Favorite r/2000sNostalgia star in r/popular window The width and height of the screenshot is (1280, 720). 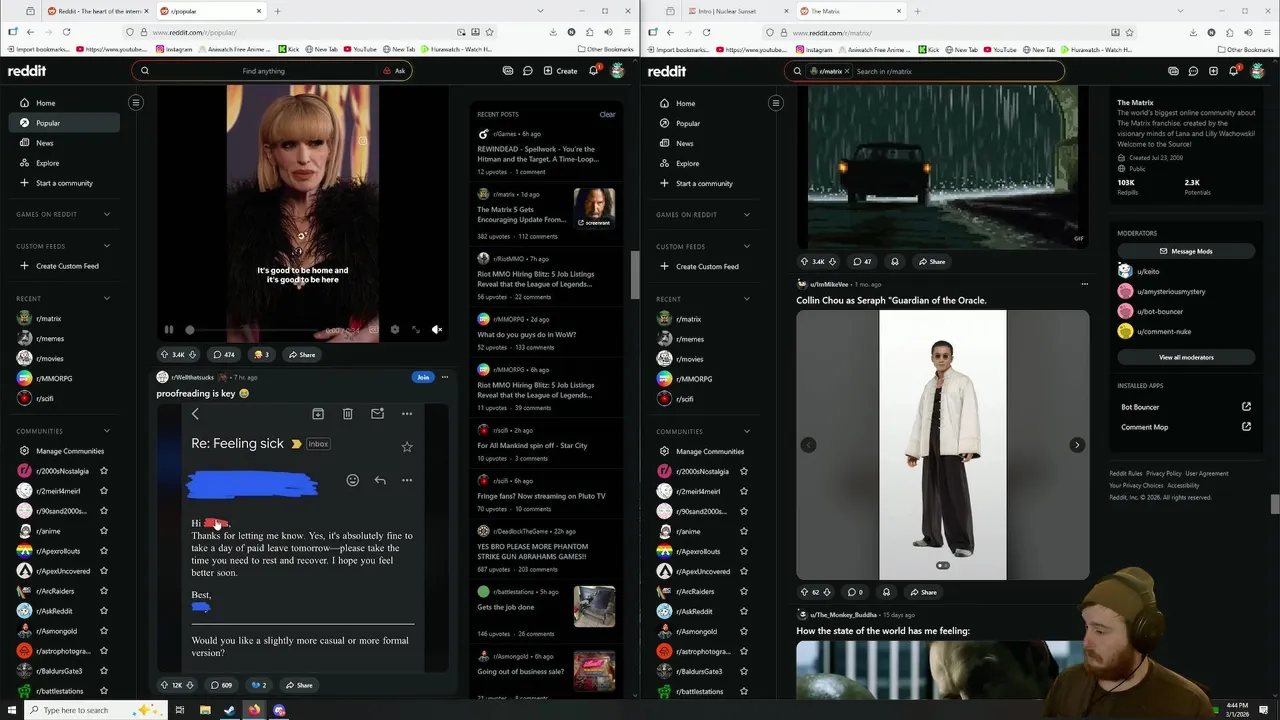pyautogui.click(x=104, y=471)
